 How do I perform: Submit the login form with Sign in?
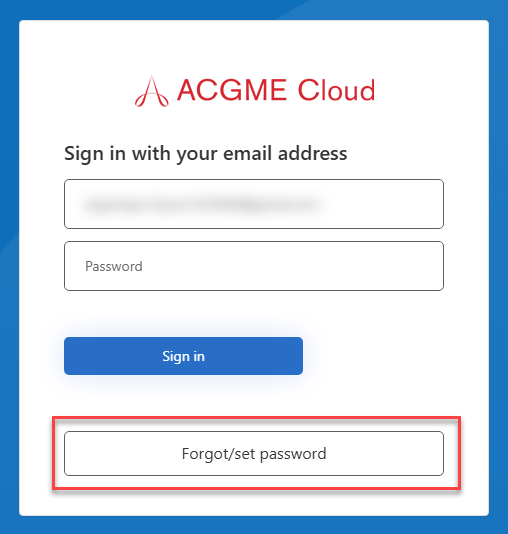pos(183,356)
